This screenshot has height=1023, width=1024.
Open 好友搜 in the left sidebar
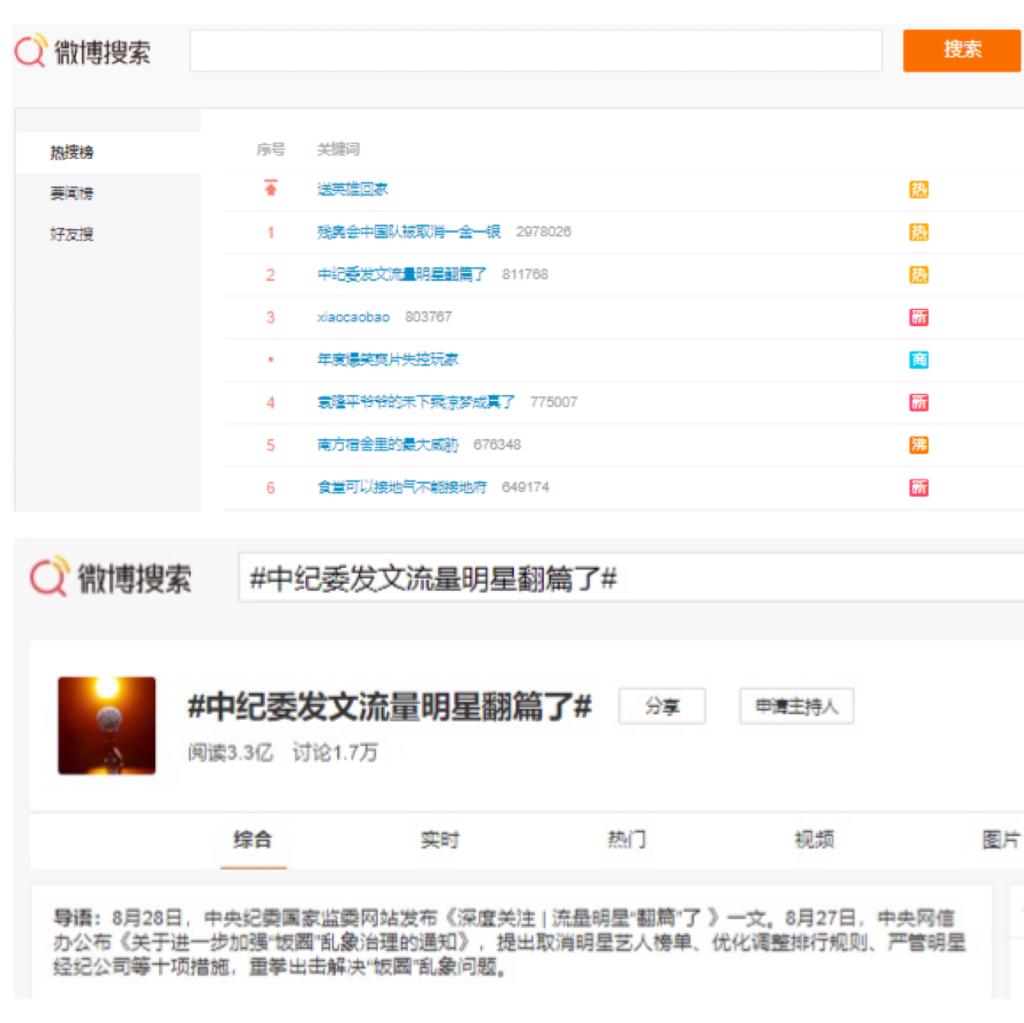[72, 234]
